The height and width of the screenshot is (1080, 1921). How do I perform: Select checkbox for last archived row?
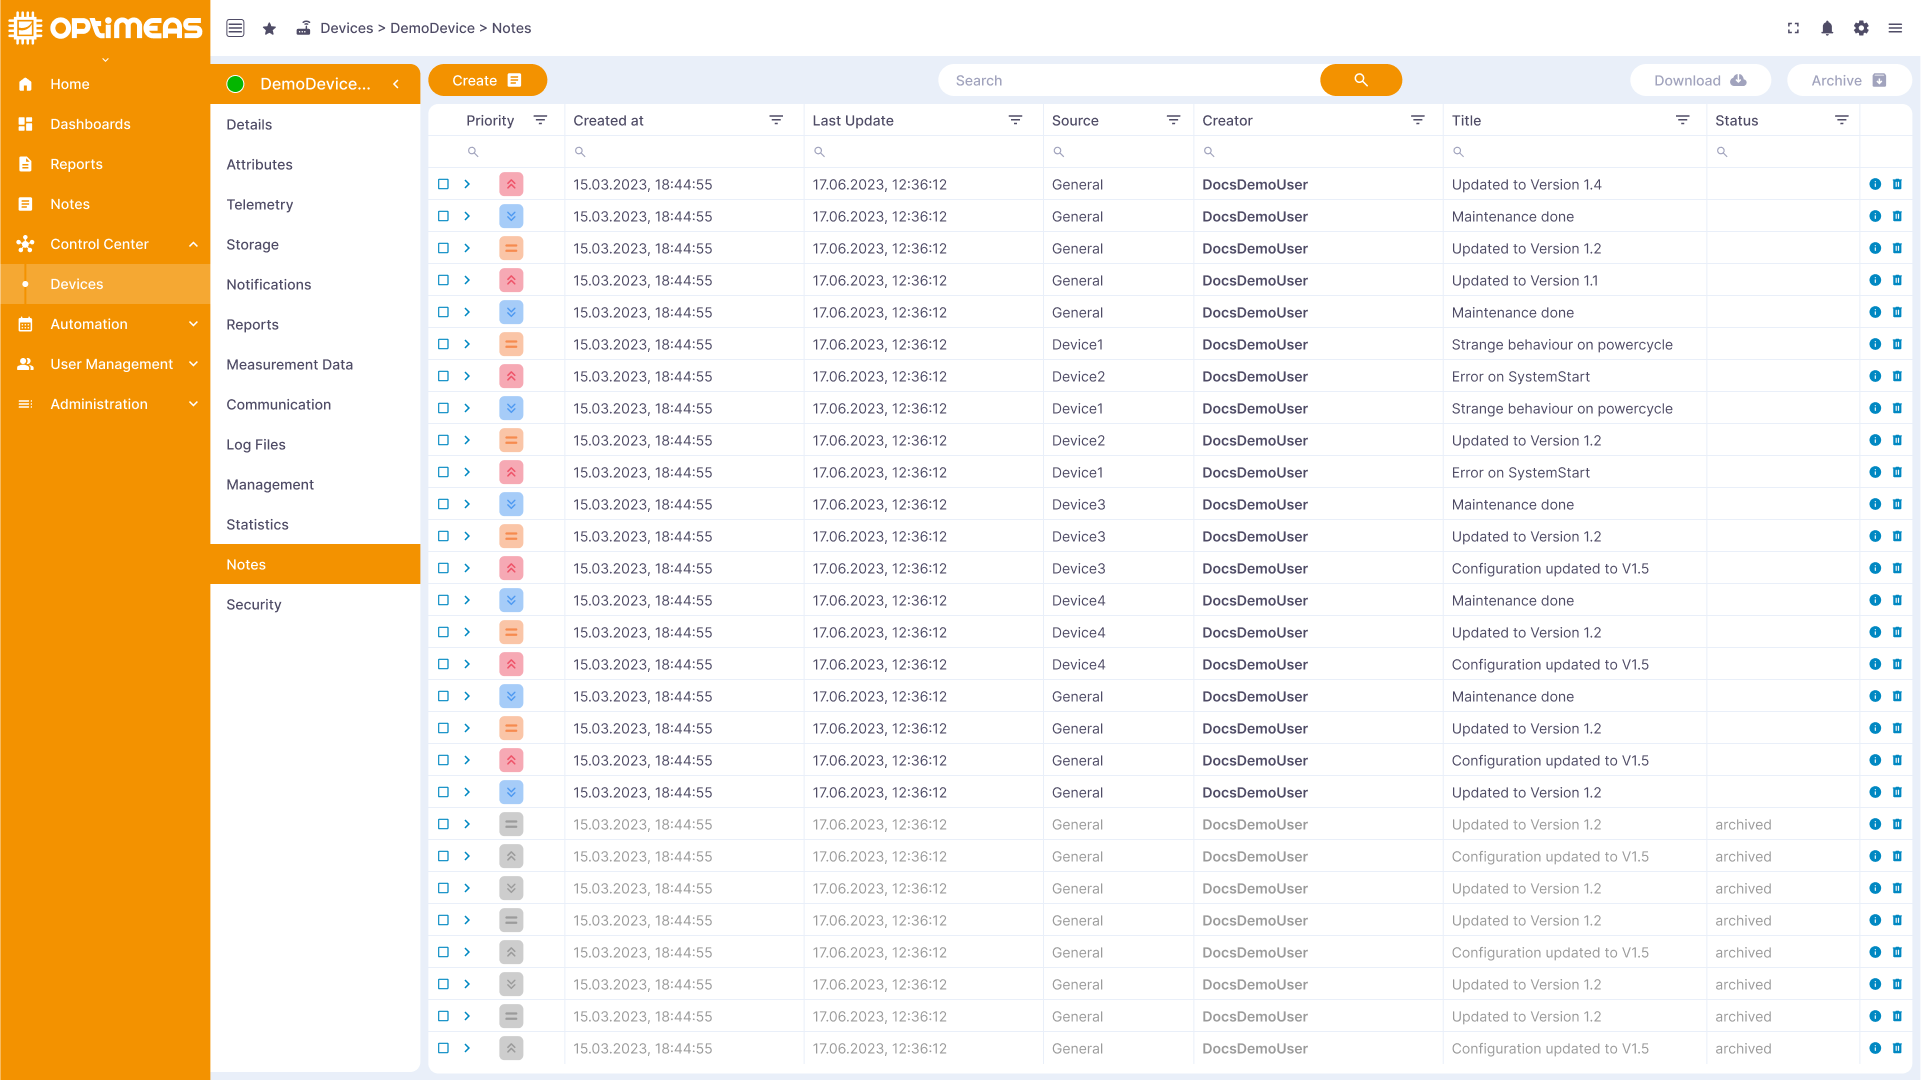(x=443, y=1048)
